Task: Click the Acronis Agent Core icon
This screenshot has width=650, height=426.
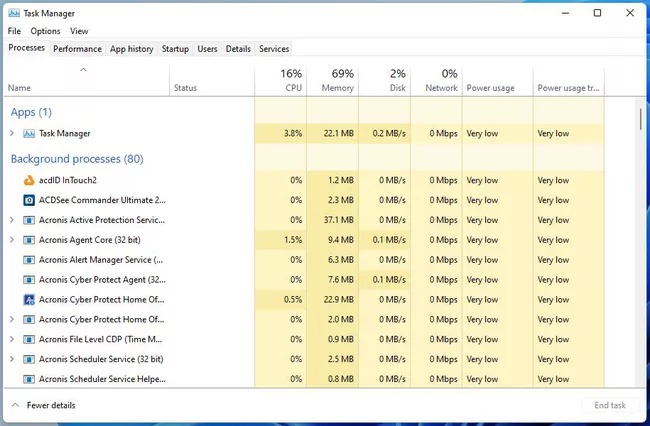Action: pyautogui.click(x=29, y=240)
